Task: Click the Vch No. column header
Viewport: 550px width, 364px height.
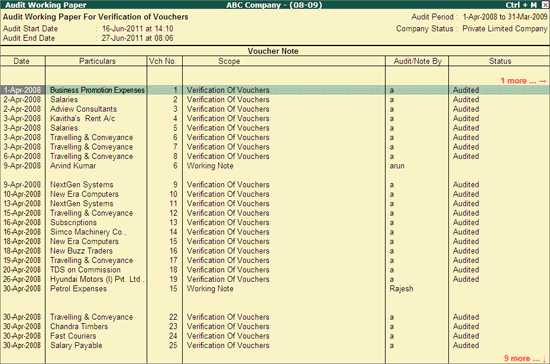Action: coord(162,61)
